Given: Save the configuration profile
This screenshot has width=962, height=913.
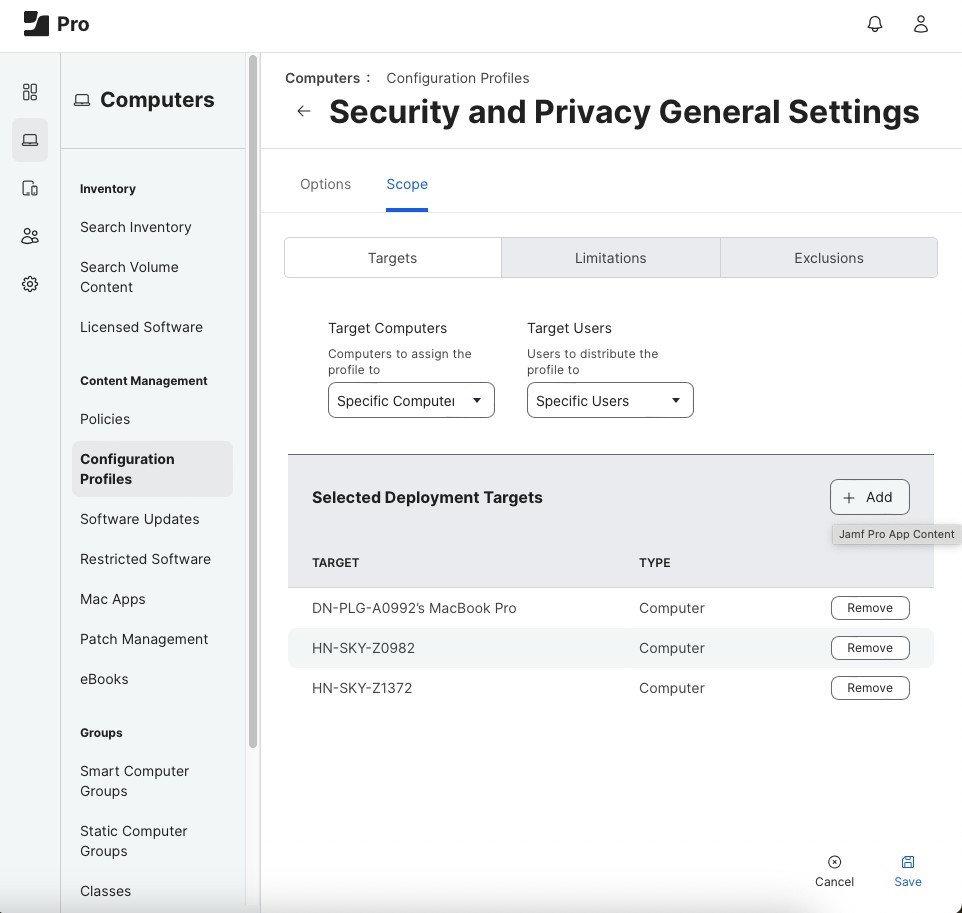Looking at the screenshot, I should tap(908, 871).
